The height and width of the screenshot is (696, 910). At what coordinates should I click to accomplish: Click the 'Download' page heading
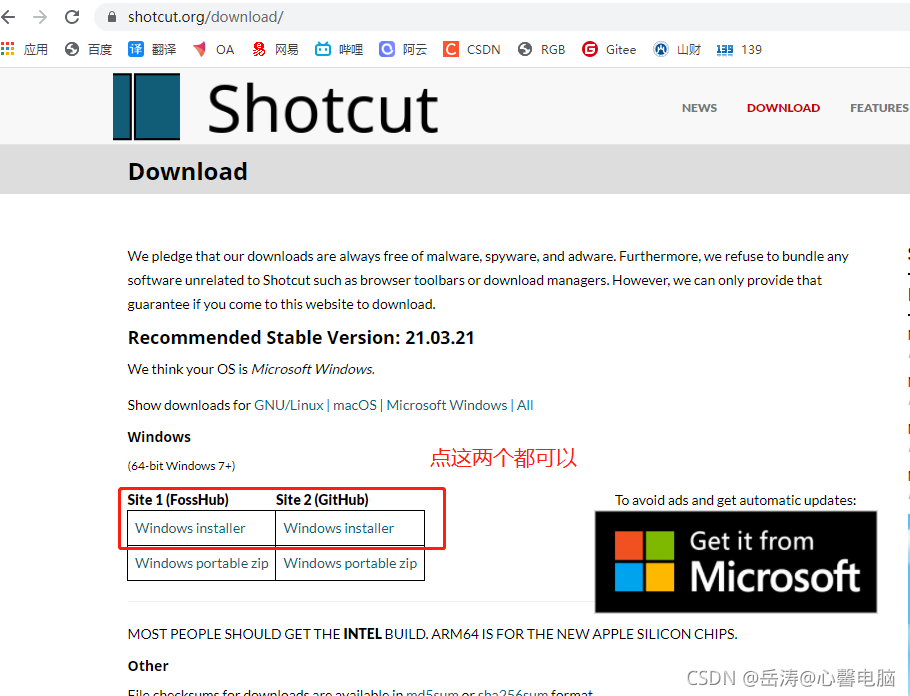[x=187, y=172]
